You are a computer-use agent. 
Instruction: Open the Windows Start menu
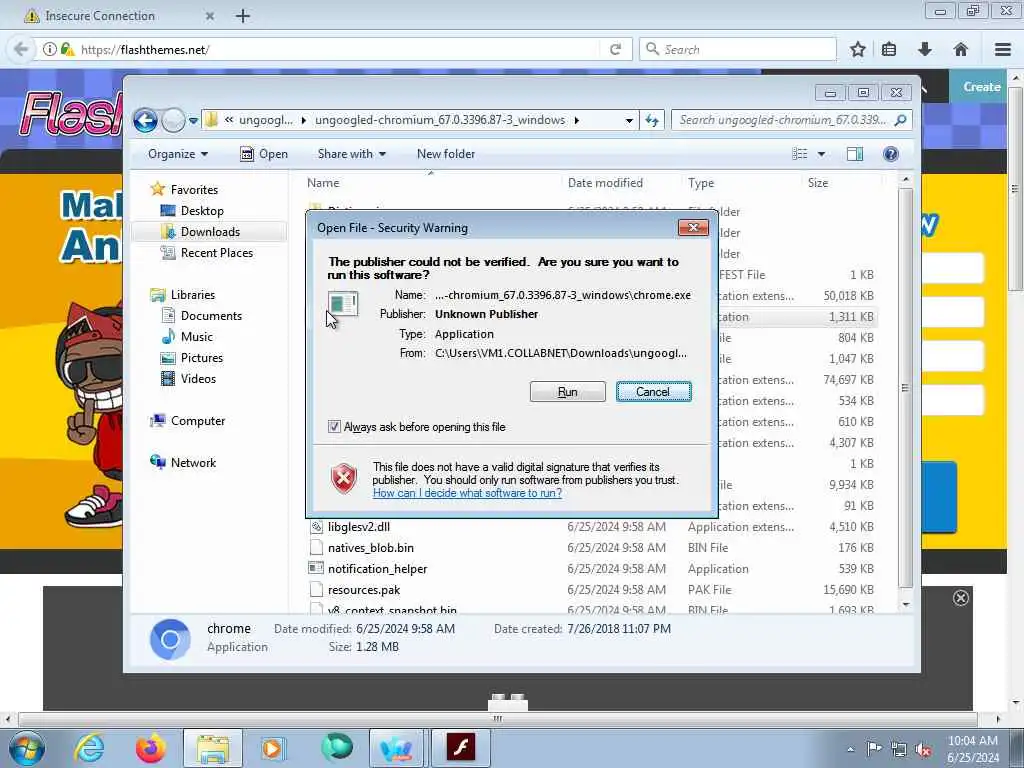point(27,748)
